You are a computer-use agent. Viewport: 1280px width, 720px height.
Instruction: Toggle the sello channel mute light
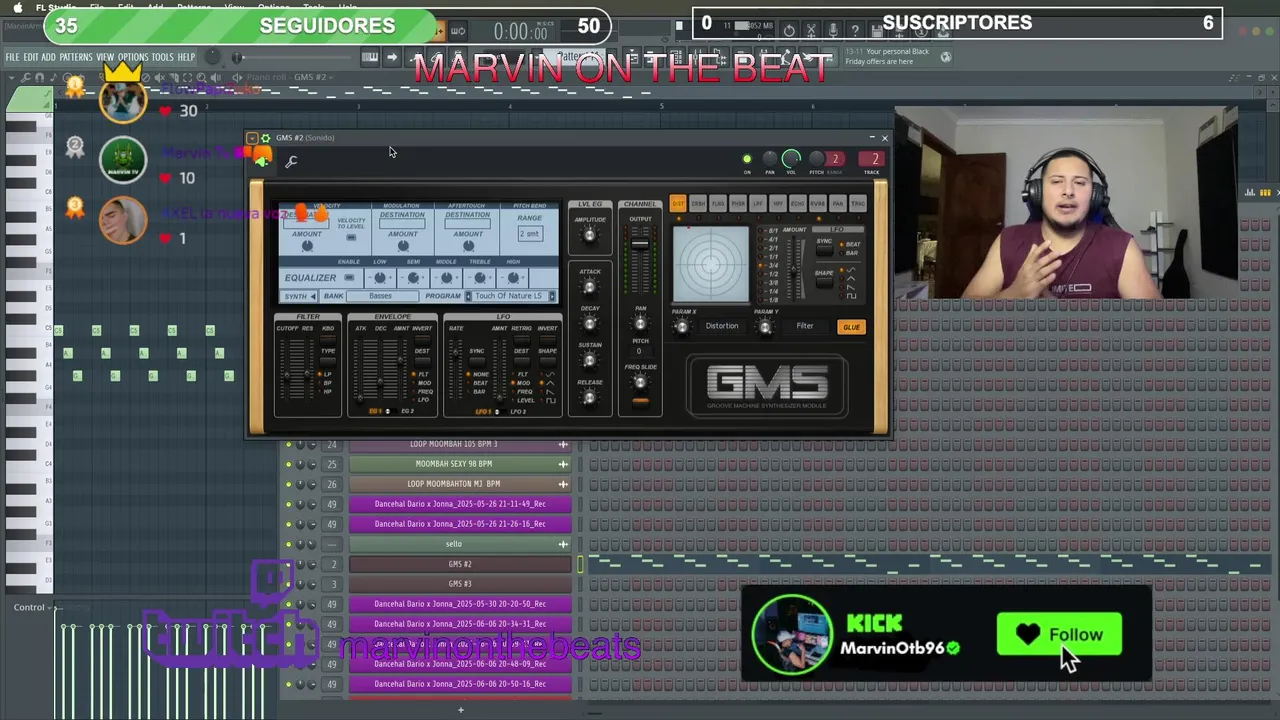289,544
